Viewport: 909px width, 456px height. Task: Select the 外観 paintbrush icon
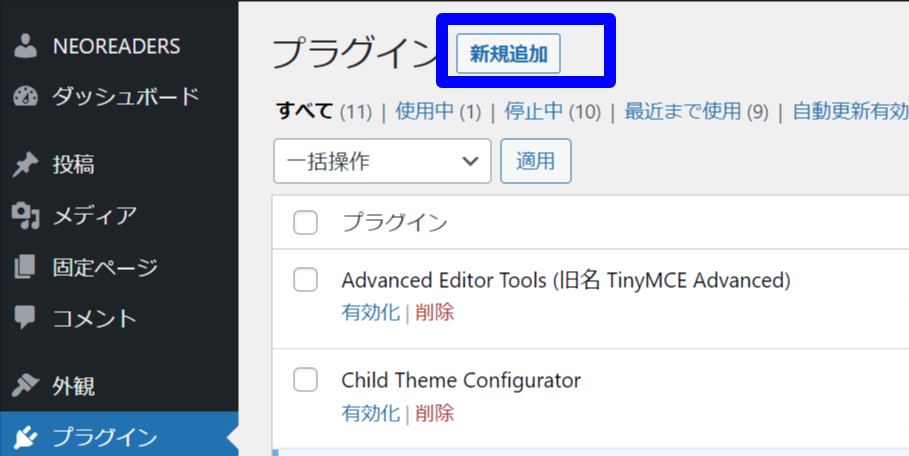(25, 386)
